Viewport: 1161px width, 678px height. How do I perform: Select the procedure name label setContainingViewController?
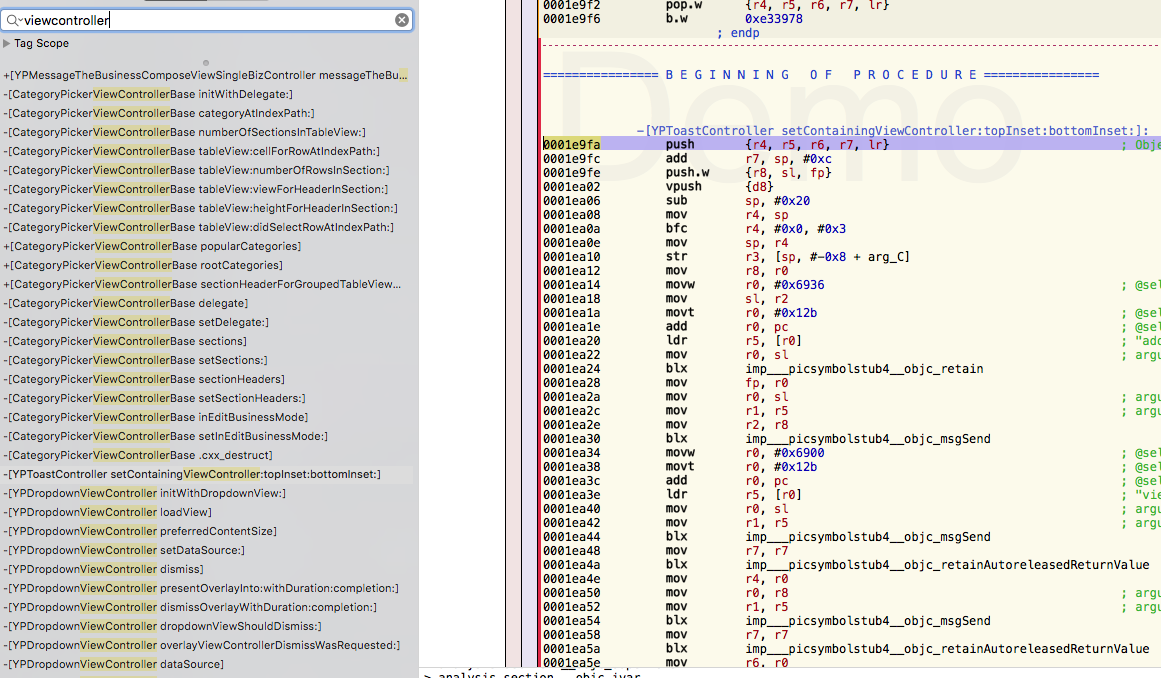892,131
